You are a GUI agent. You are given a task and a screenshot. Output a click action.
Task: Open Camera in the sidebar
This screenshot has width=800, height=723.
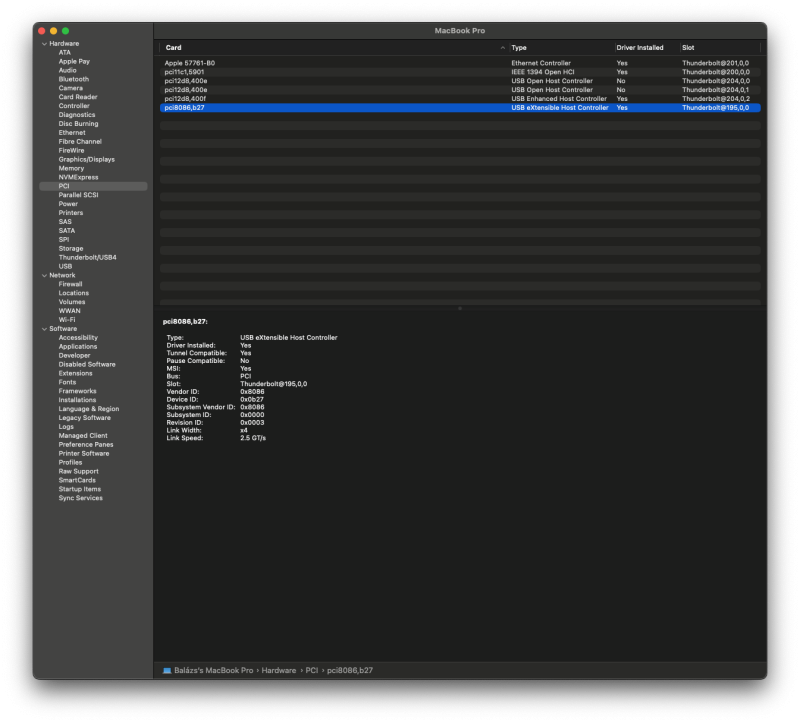[x=70, y=88]
